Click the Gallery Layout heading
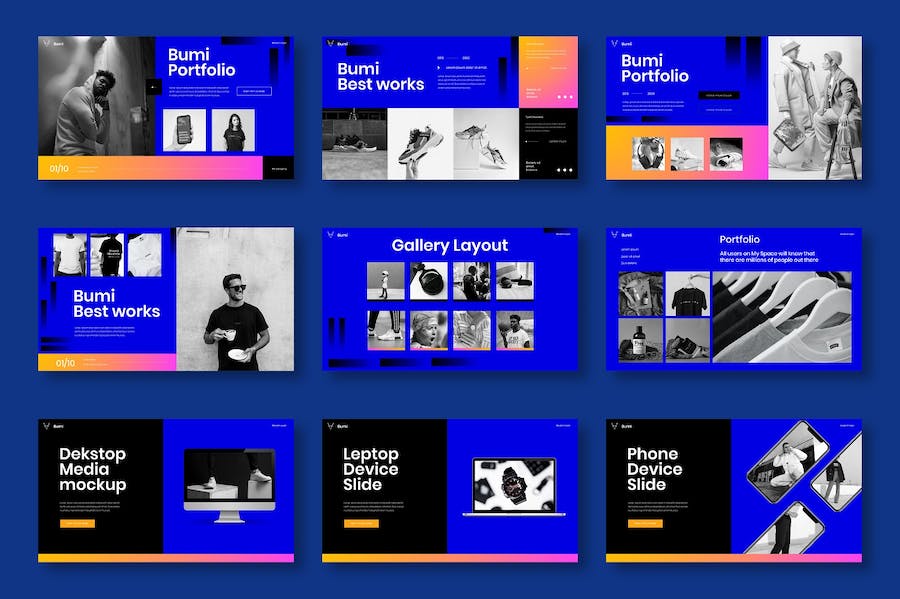Screen dimensions: 900x599 coord(449,245)
